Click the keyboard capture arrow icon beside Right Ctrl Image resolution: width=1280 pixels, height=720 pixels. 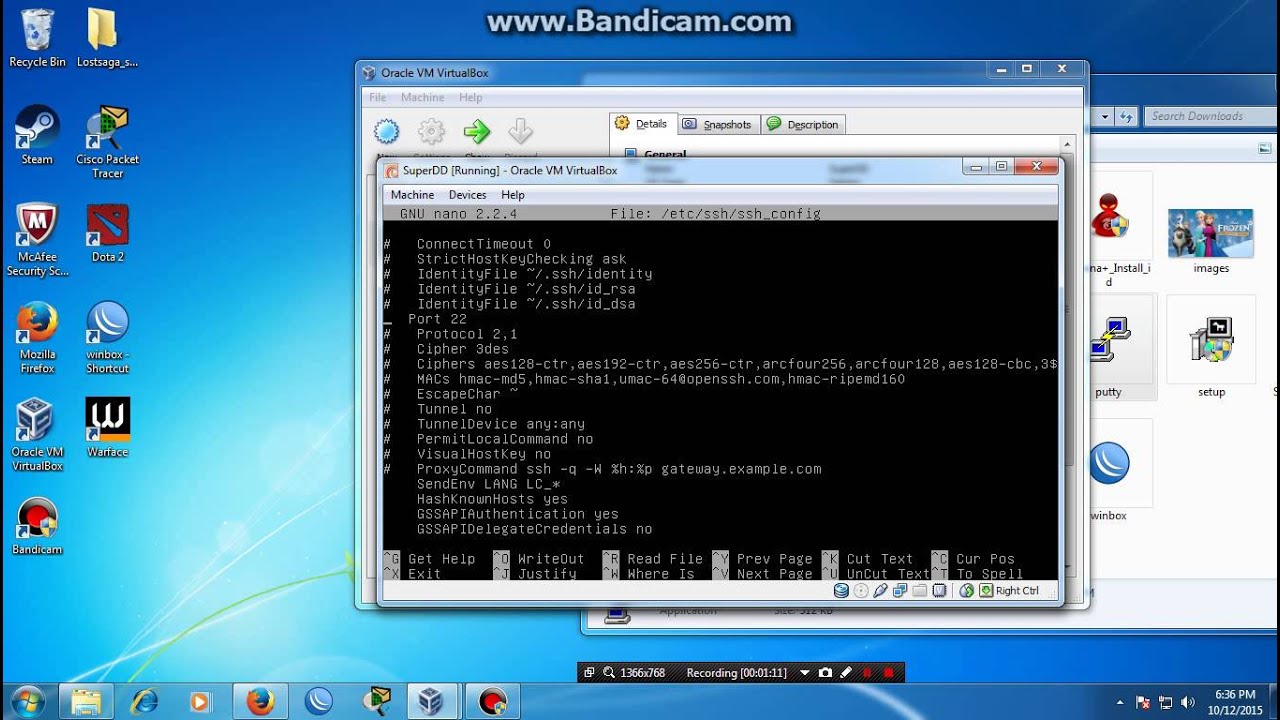986,590
